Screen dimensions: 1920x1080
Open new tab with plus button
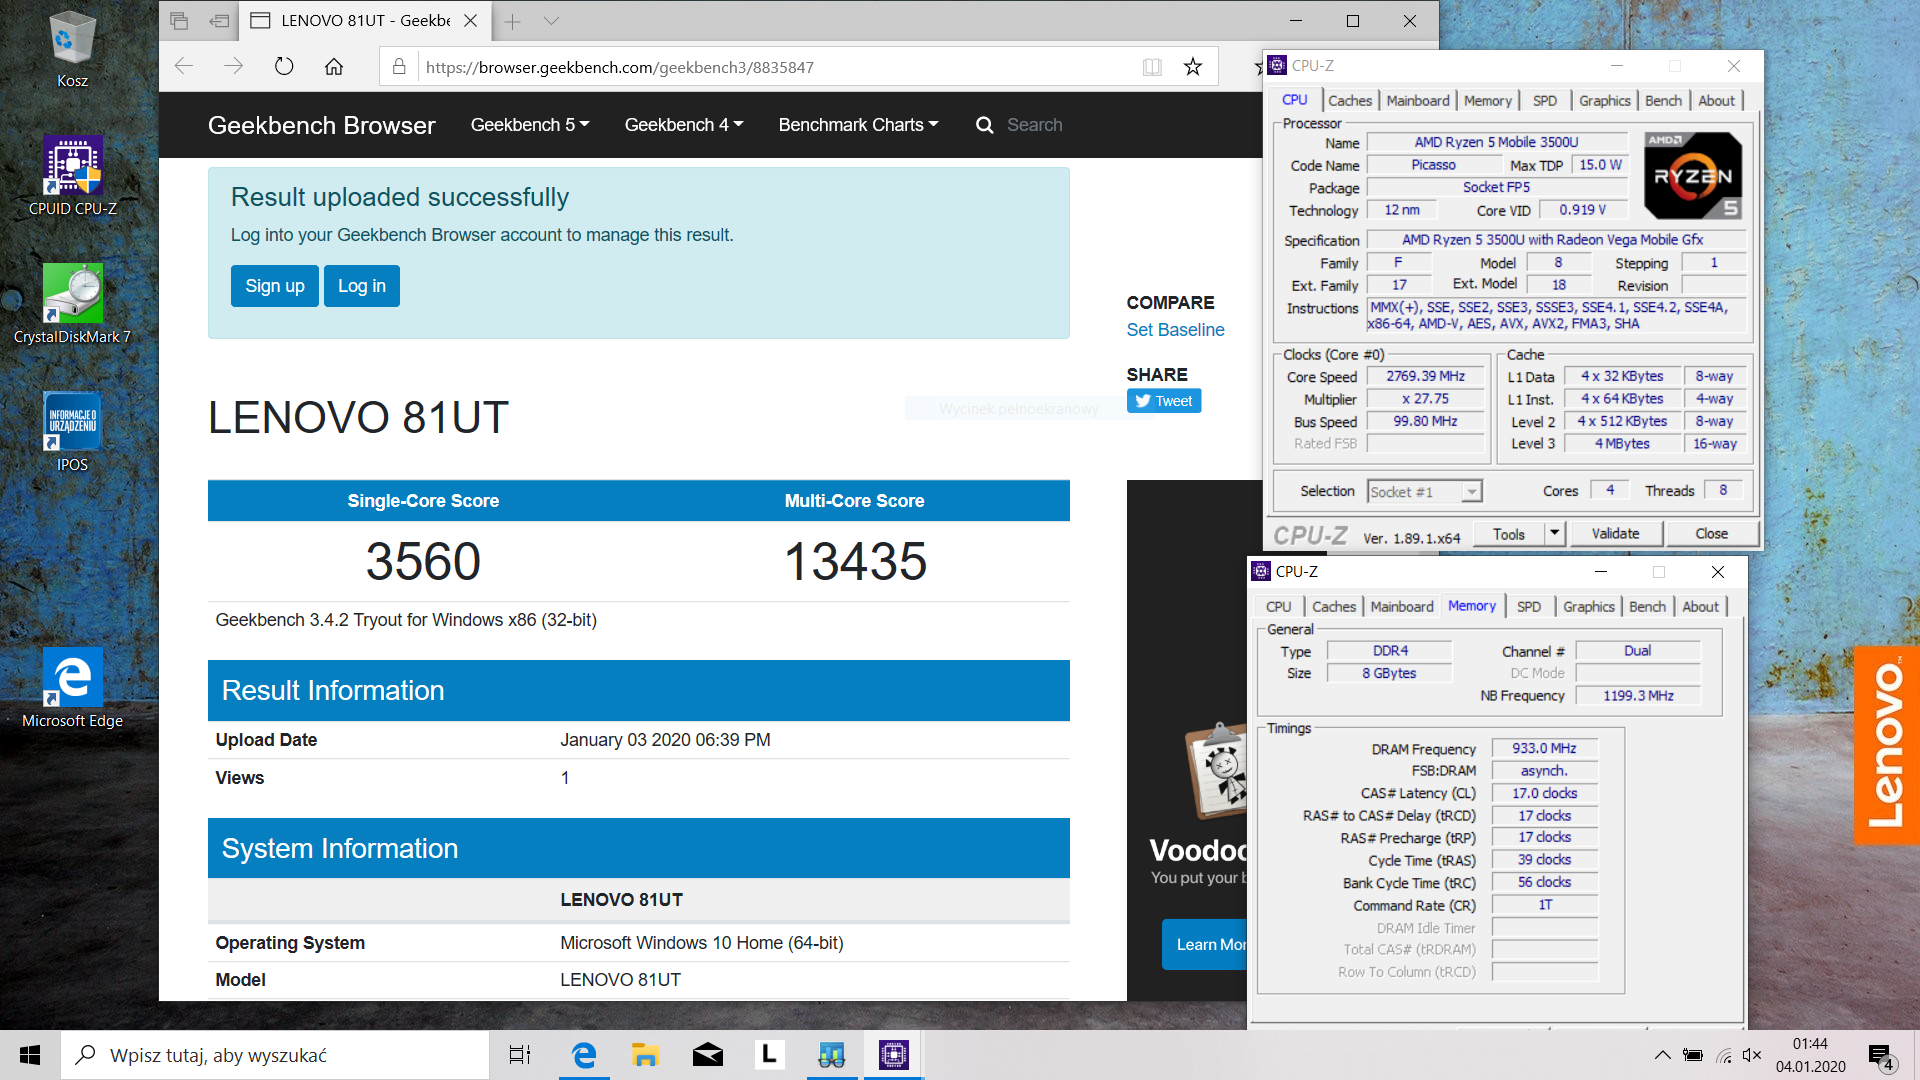(513, 21)
